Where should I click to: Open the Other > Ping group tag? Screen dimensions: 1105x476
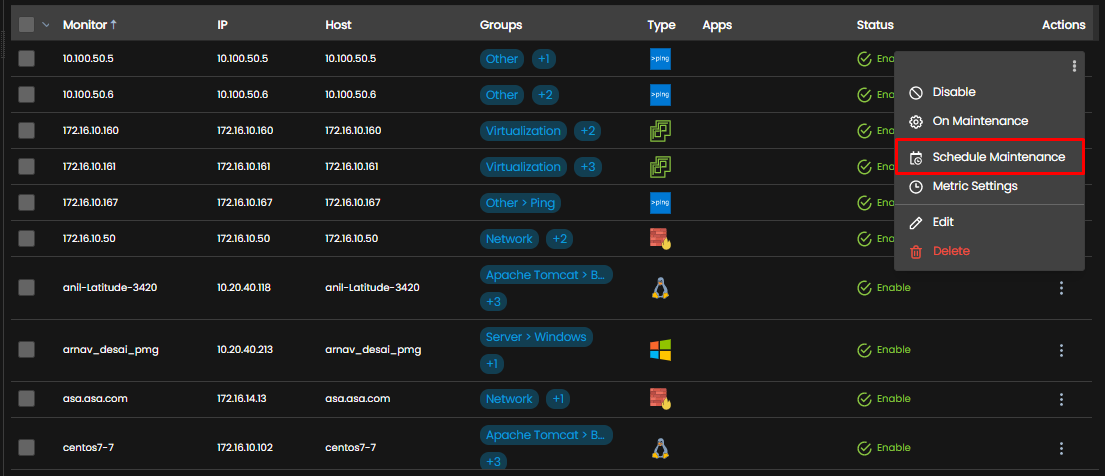tap(520, 203)
